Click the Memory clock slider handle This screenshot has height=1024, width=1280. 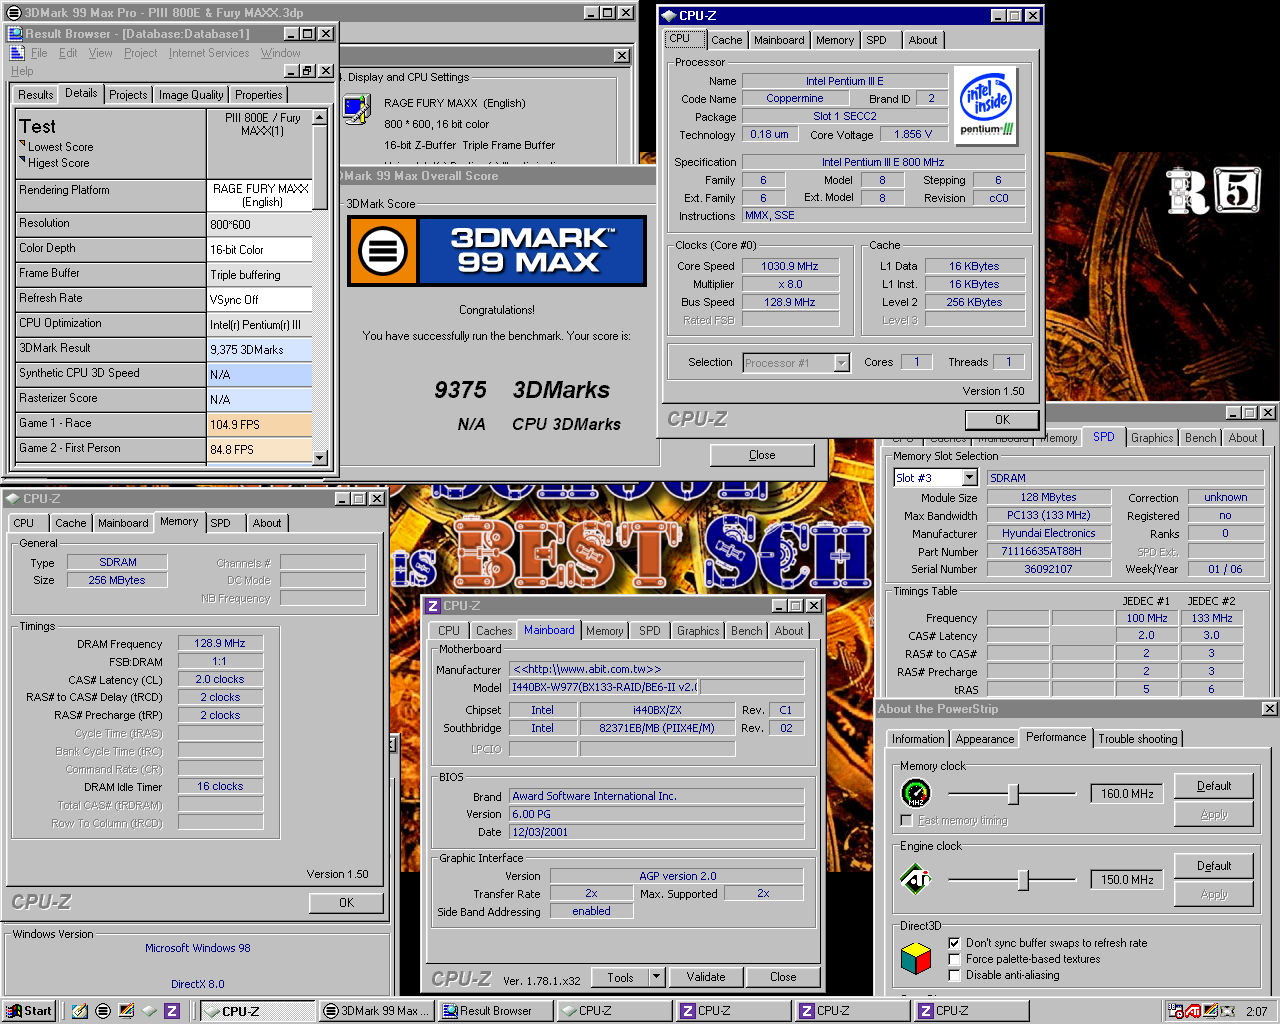click(x=1013, y=794)
